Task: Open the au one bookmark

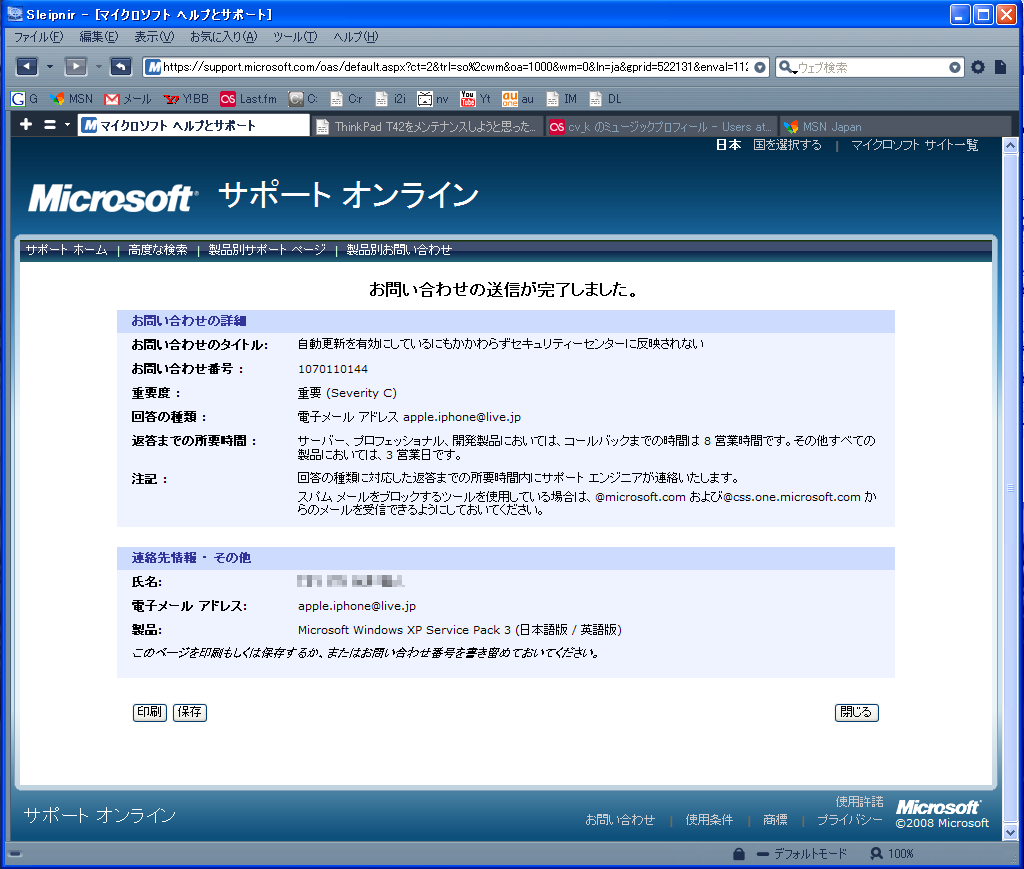Action: coord(518,99)
